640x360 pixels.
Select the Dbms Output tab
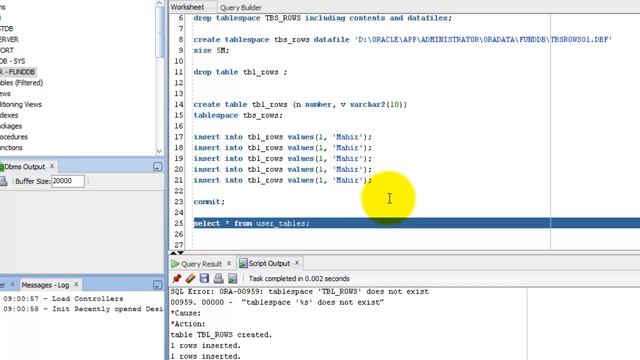[x=24, y=167]
